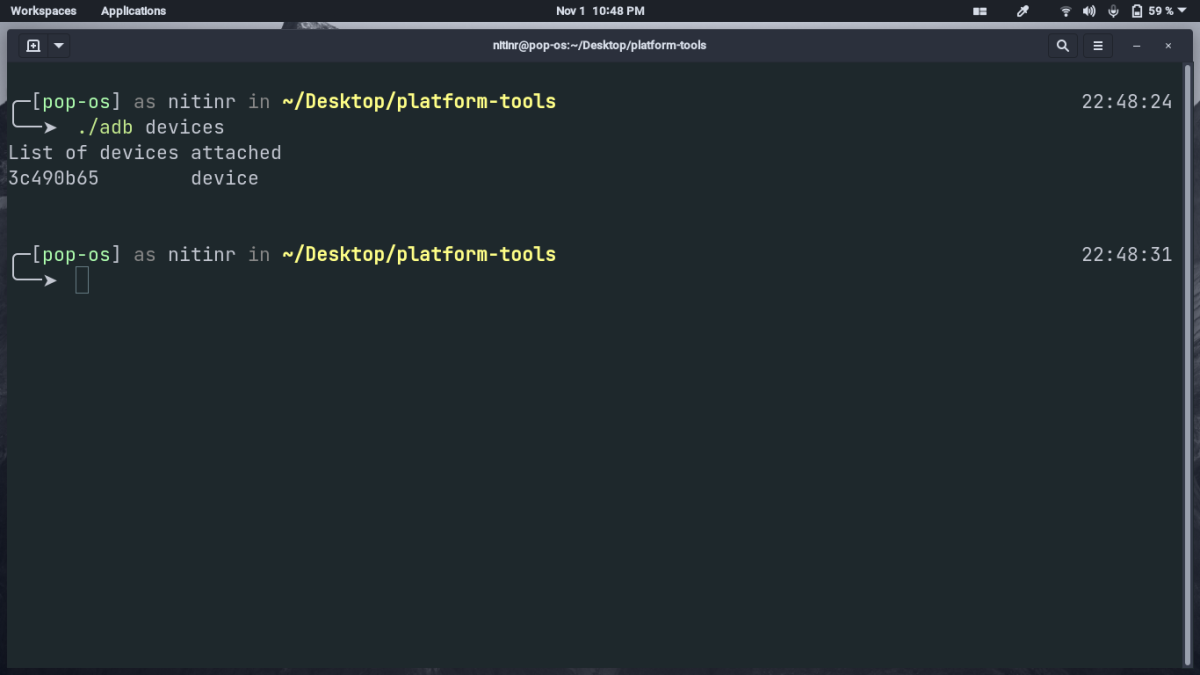Click the terminal cursor at the prompt

pyautogui.click(x=82, y=281)
